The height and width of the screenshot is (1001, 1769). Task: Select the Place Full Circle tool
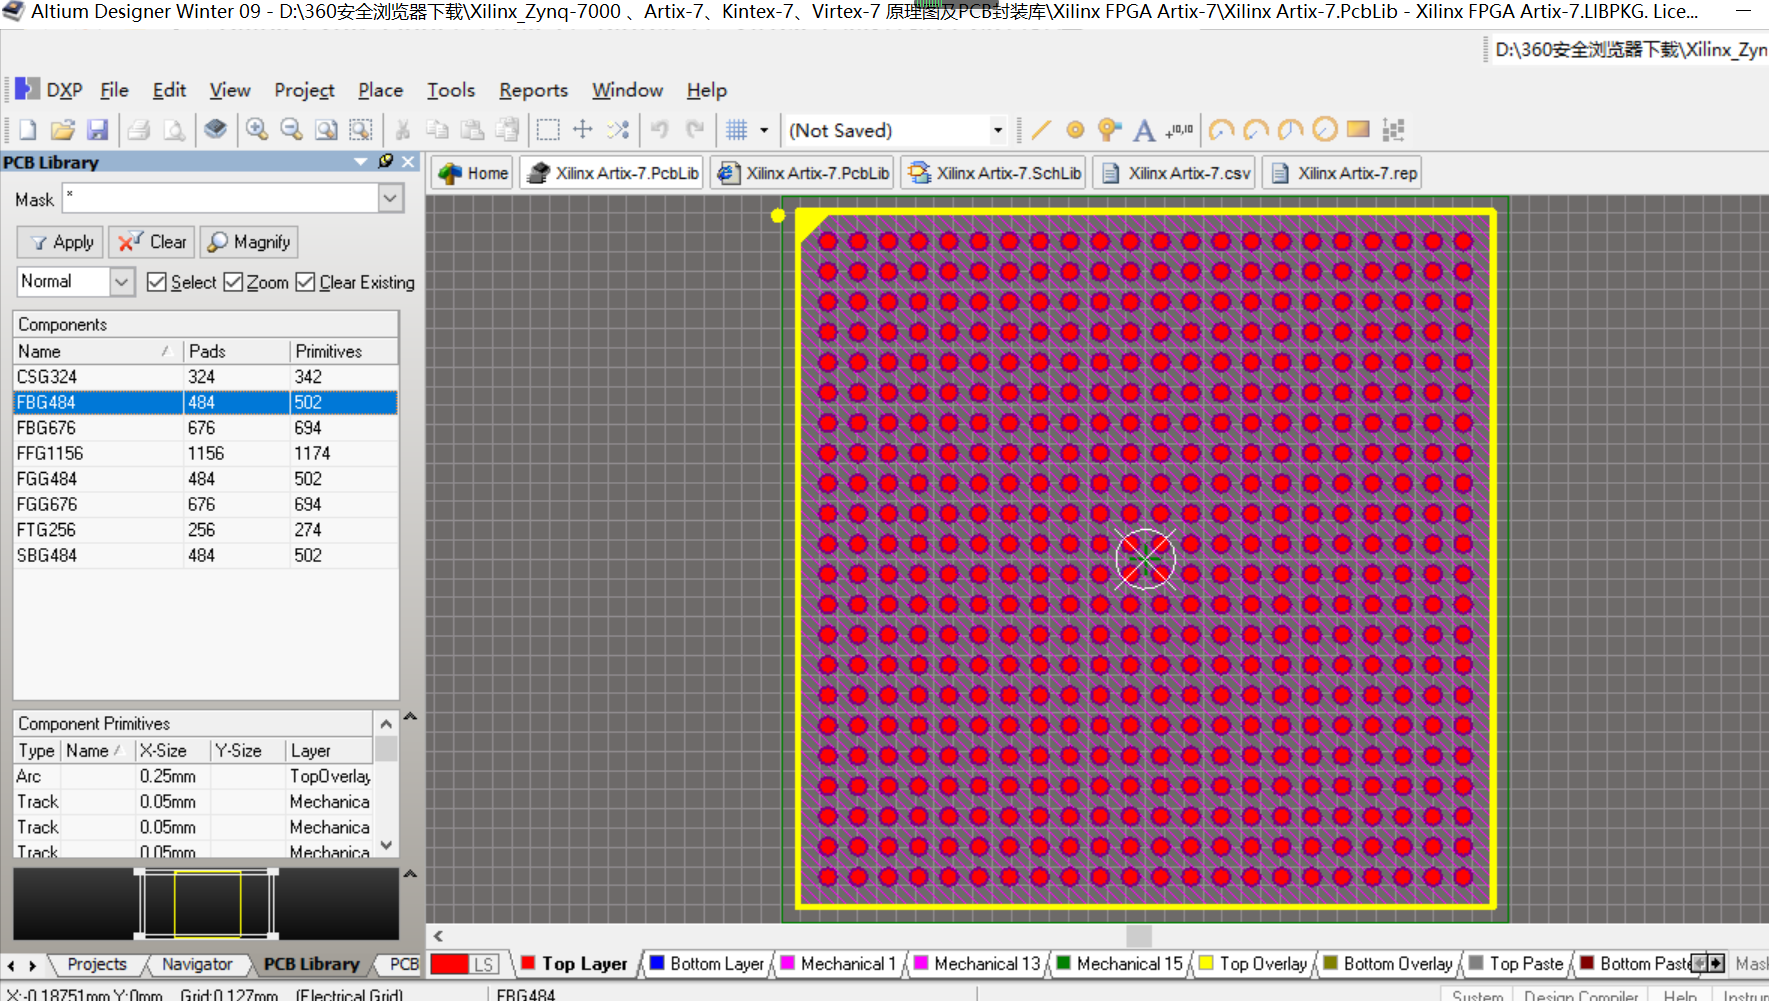pyautogui.click(x=1324, y=130)
